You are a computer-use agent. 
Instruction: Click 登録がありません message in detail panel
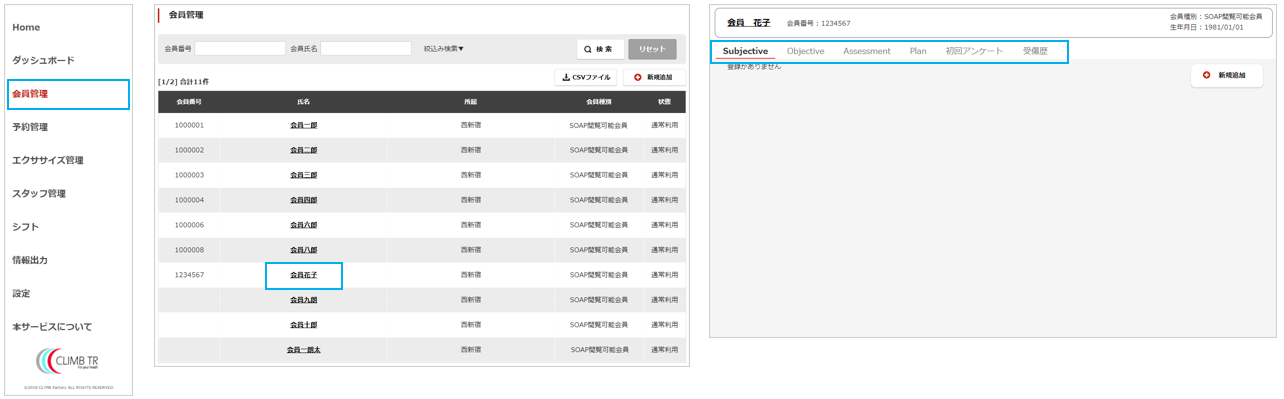[x=754, y=66]
